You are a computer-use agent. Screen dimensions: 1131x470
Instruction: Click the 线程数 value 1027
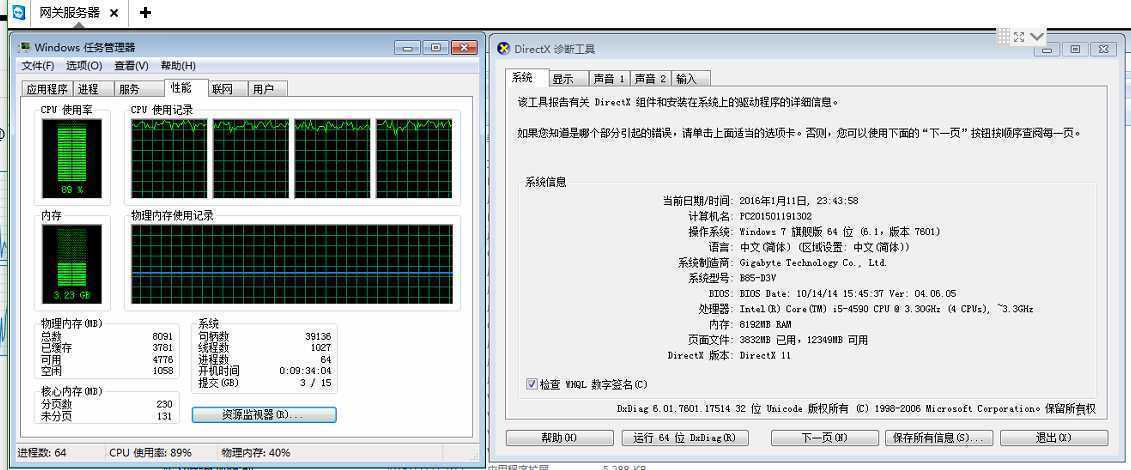click(x=320, y=347)
